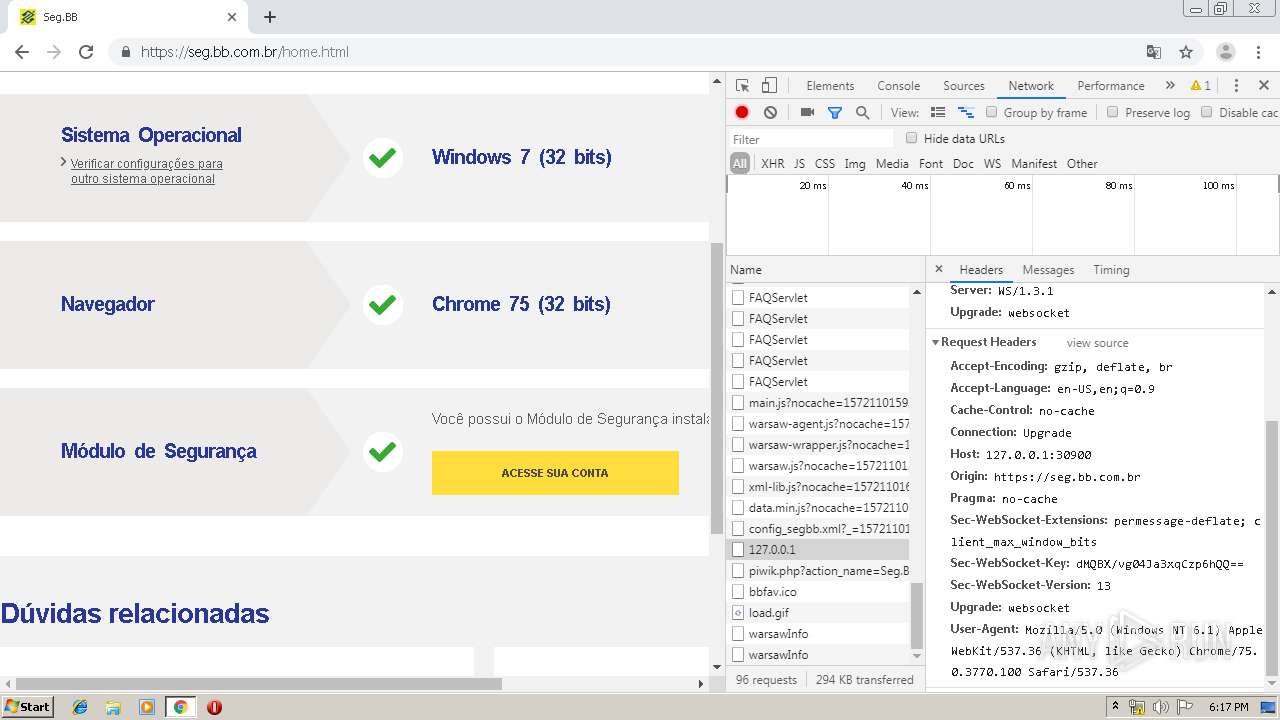The image size is (1280, 720).
Task: Click horizontal page scrollbar thumb
Action: click(x=257, y=684)
